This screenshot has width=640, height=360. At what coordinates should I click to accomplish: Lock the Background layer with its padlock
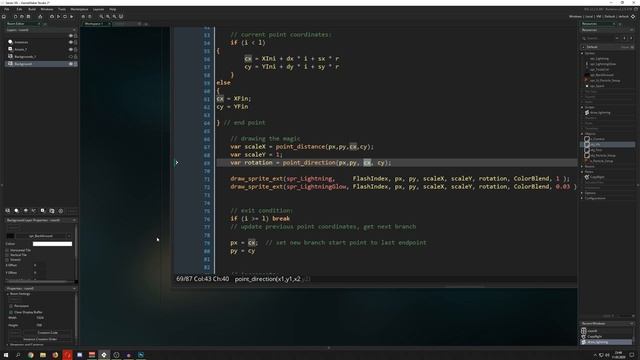coord(76,64)
